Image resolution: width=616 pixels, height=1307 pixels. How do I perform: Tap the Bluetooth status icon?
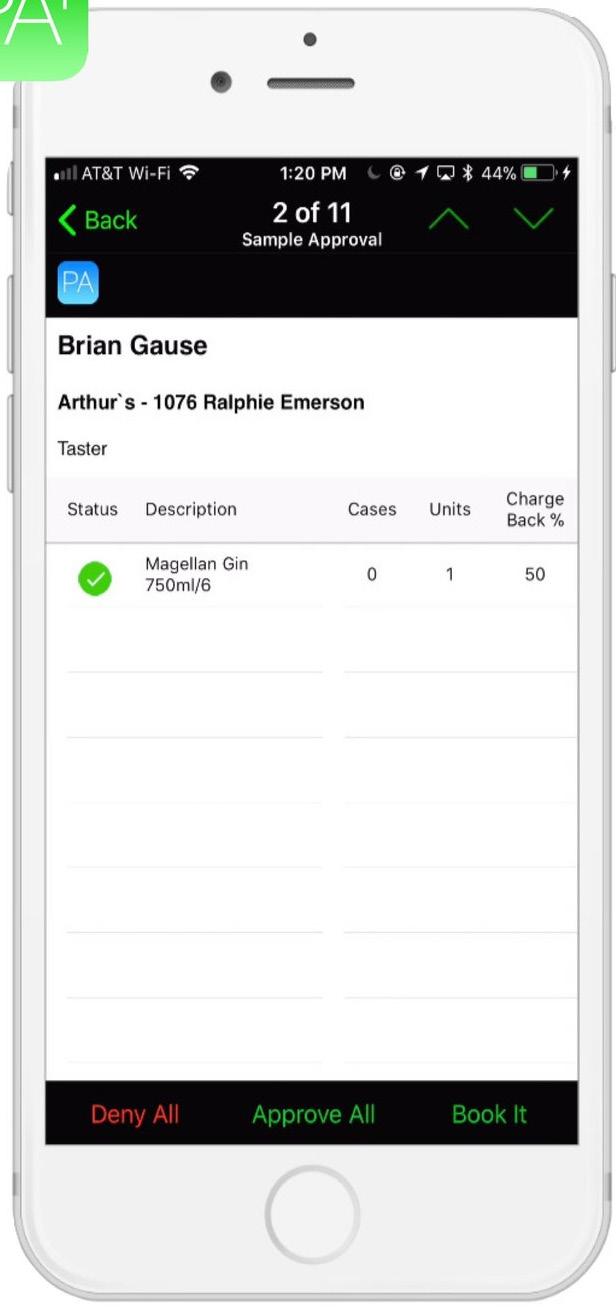pos(467,173)
